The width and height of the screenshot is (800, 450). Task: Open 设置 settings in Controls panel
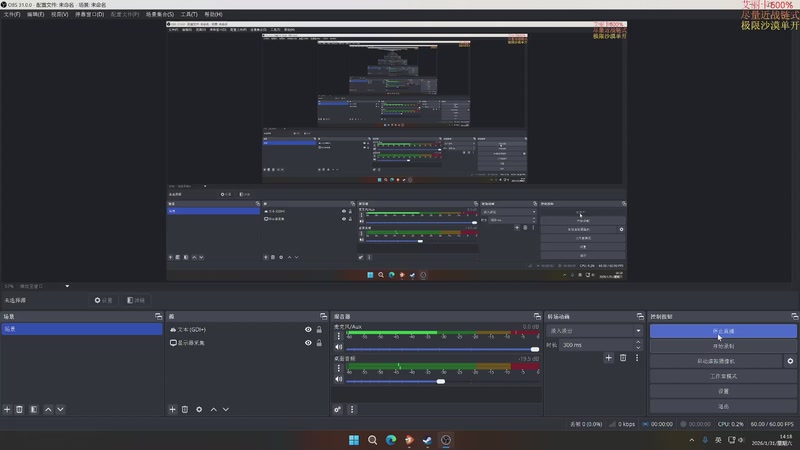(723, 391)
